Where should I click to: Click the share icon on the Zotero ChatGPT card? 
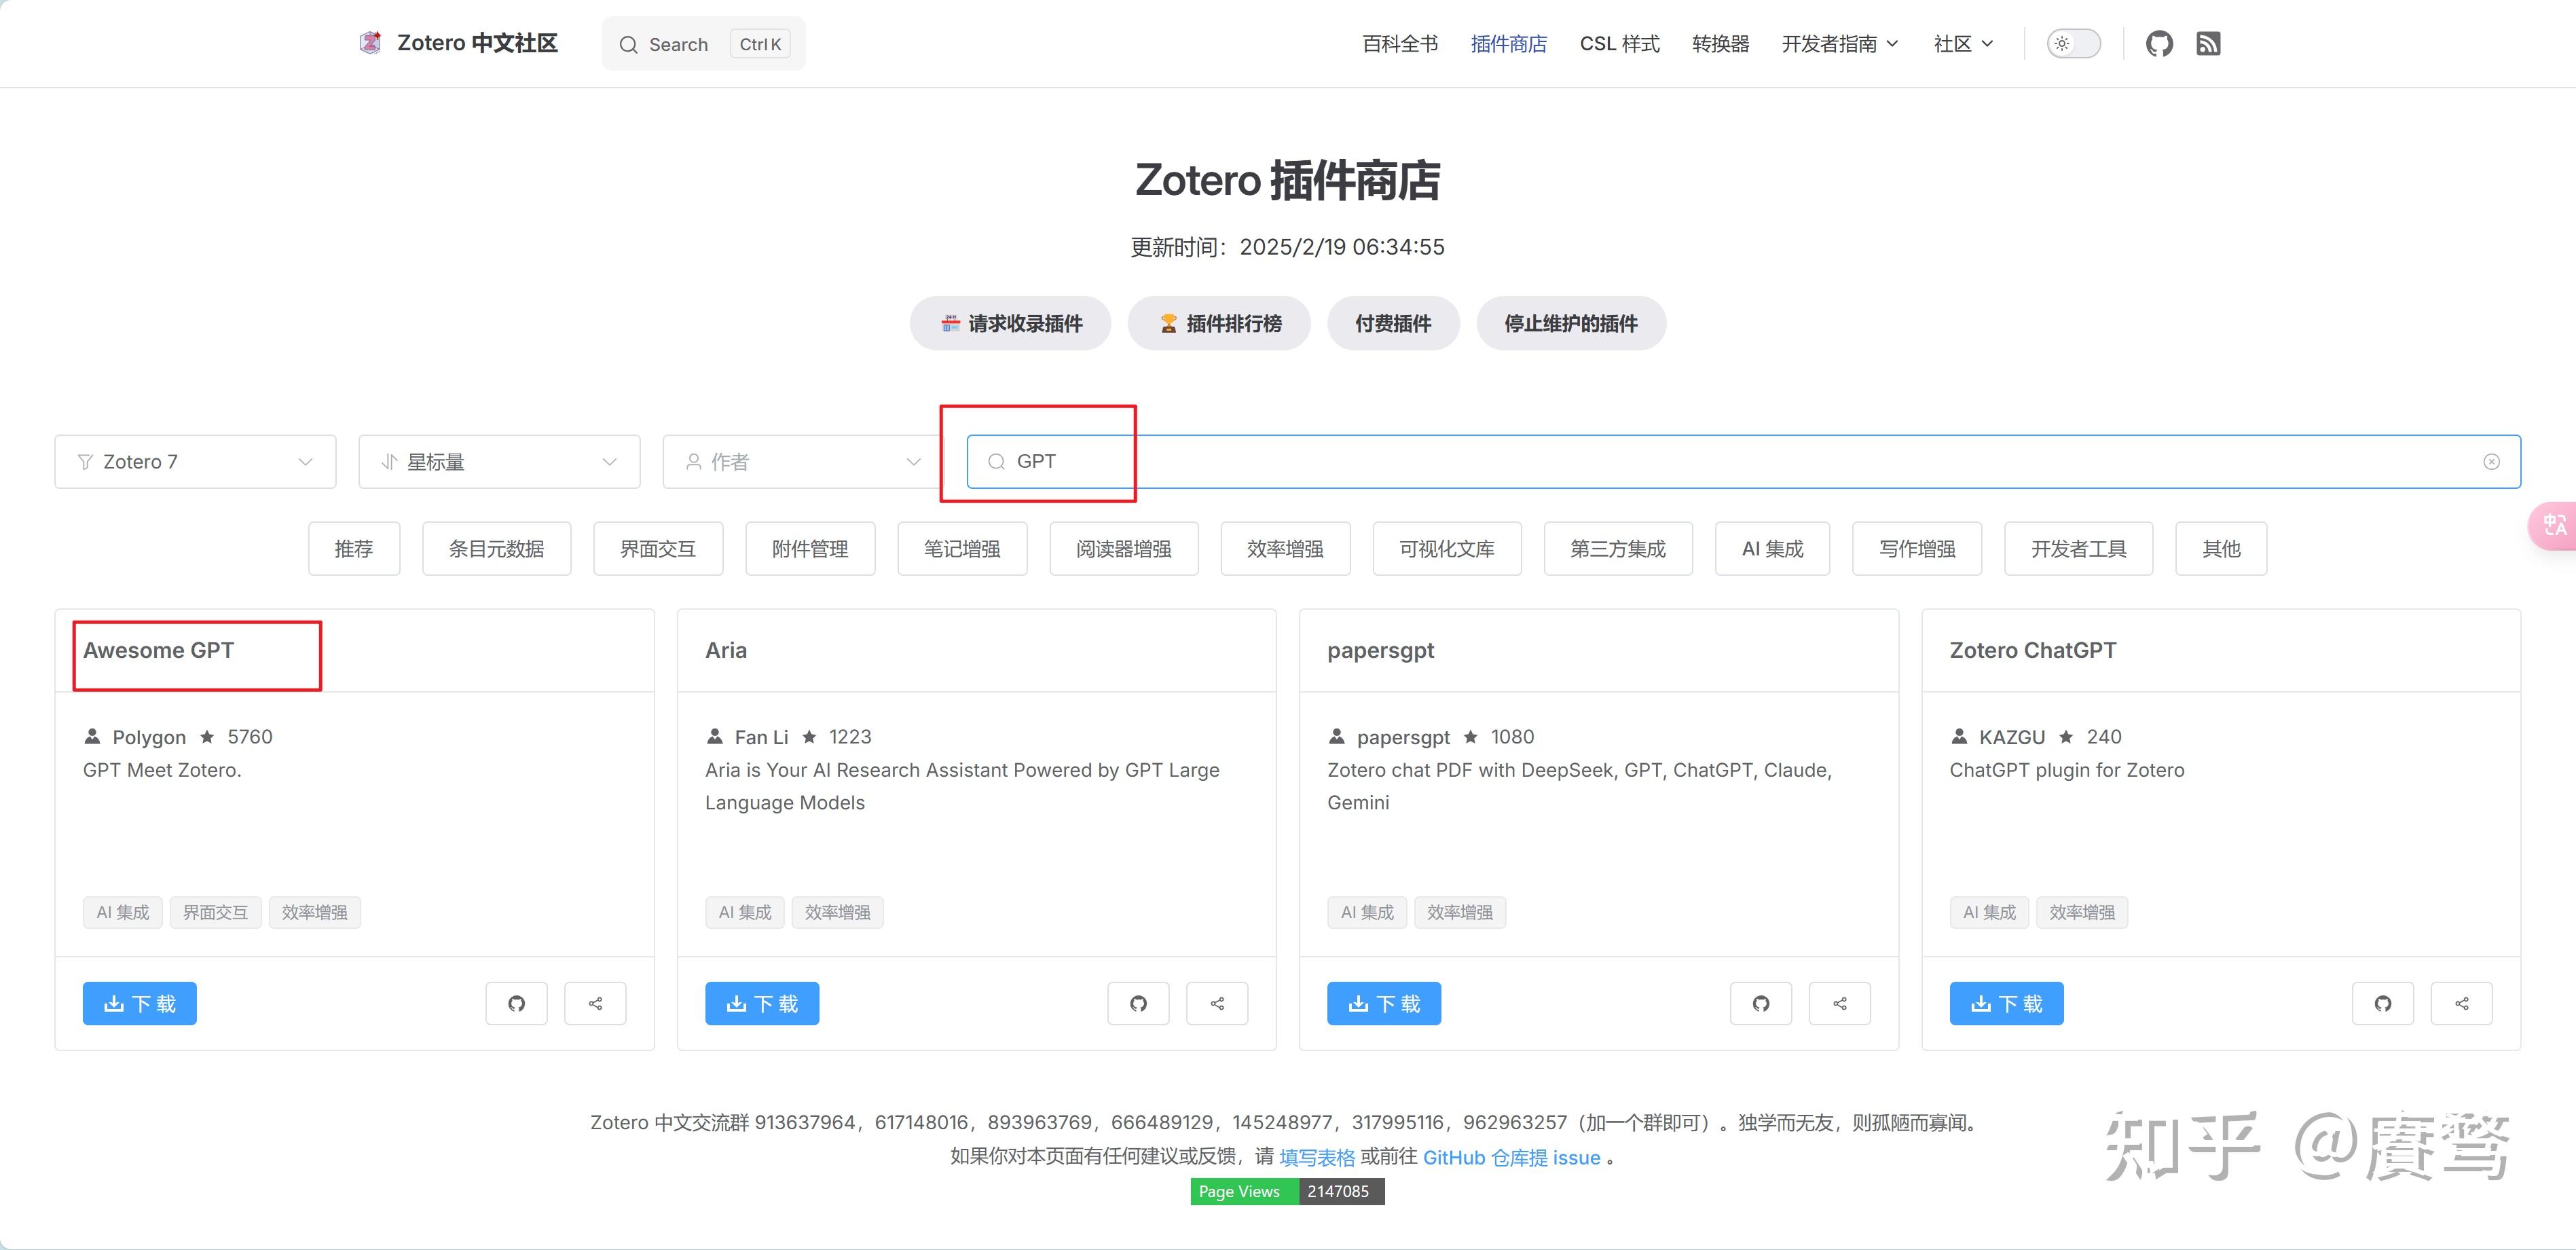(2461, 1003)
